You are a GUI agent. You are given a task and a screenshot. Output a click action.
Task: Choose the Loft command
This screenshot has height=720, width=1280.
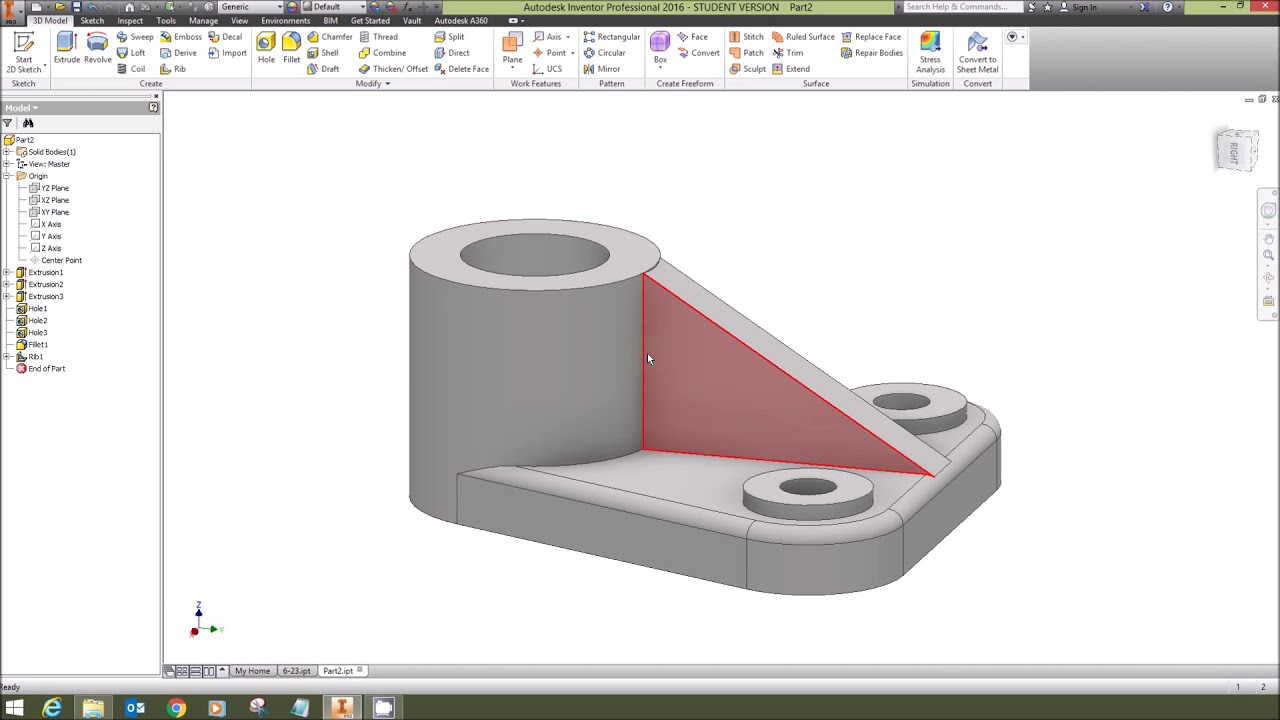[x=131, y=53]
